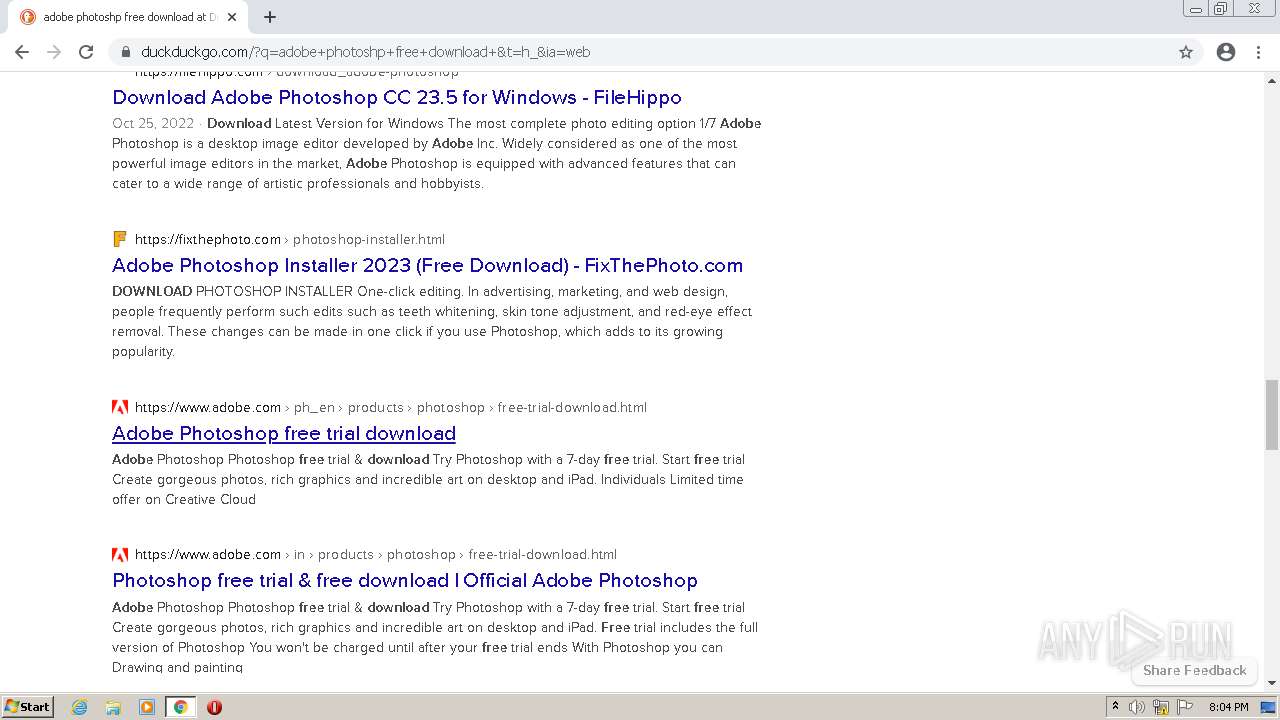Open Photoshop free trial Official Adobe Photoshop result
The image size is (1280, 720).
(x=405, y=580)
